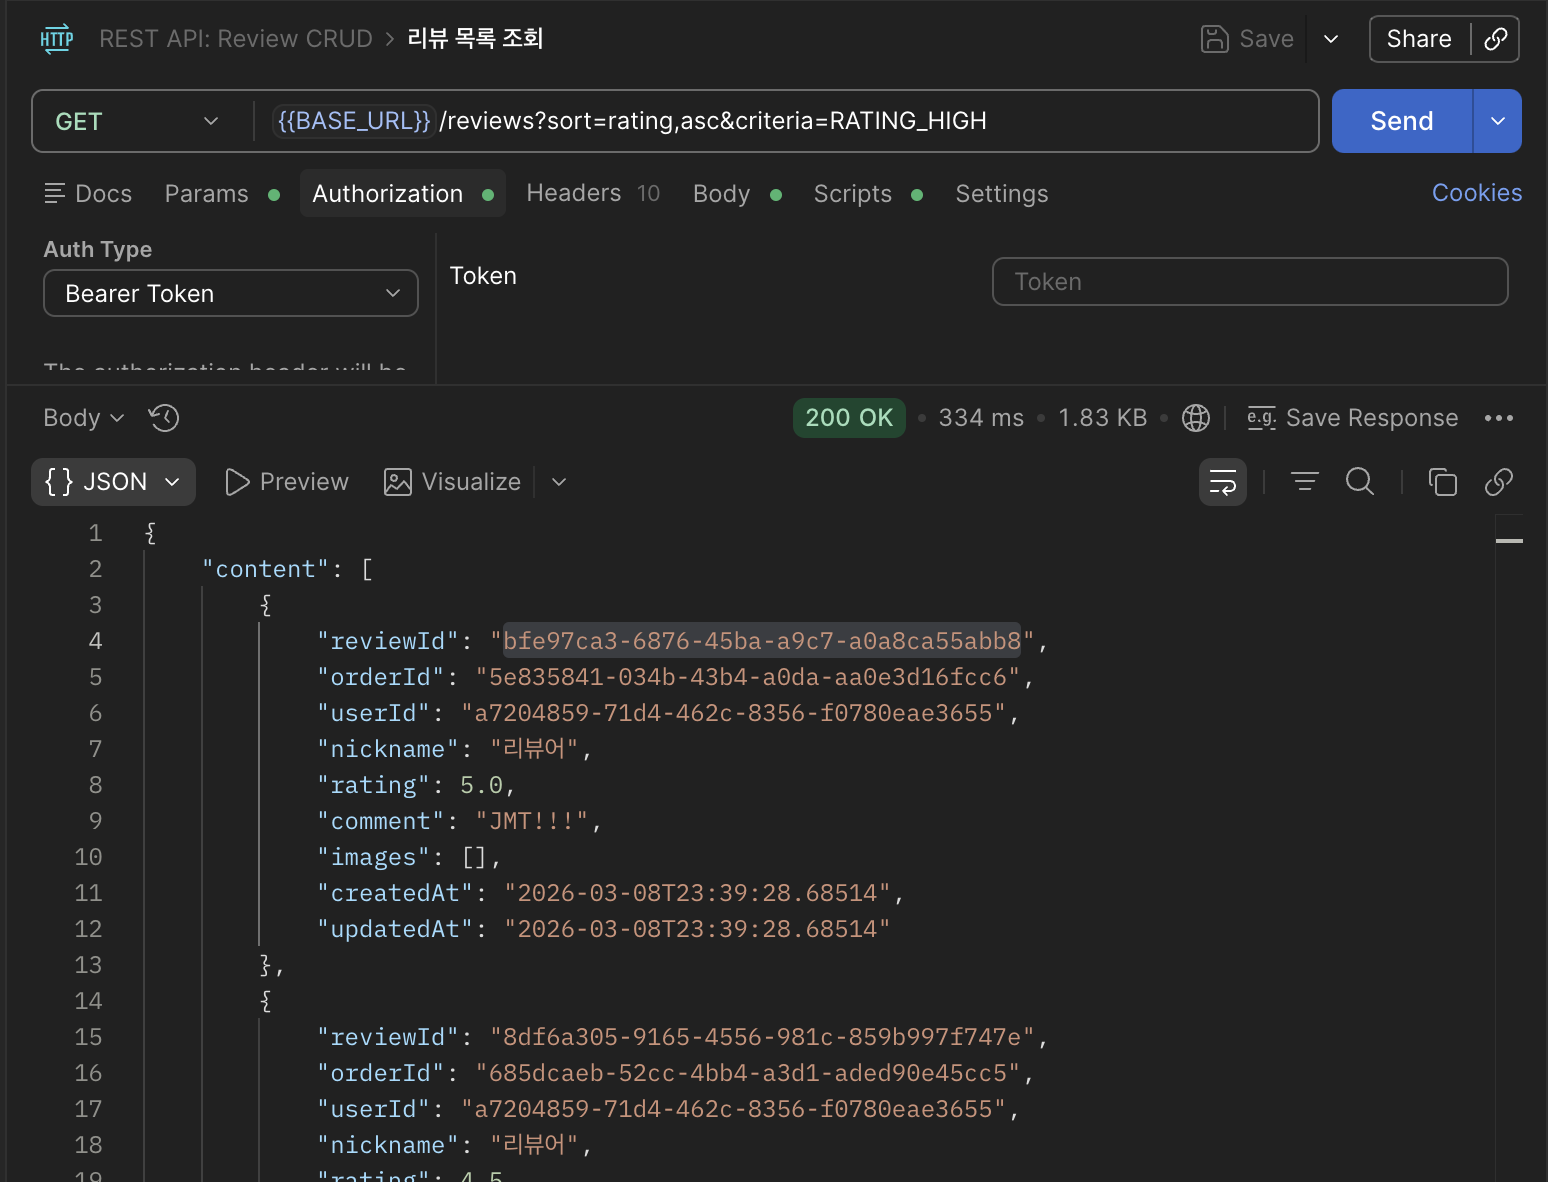Click the filter response lines icon

tap(1305, 482)
